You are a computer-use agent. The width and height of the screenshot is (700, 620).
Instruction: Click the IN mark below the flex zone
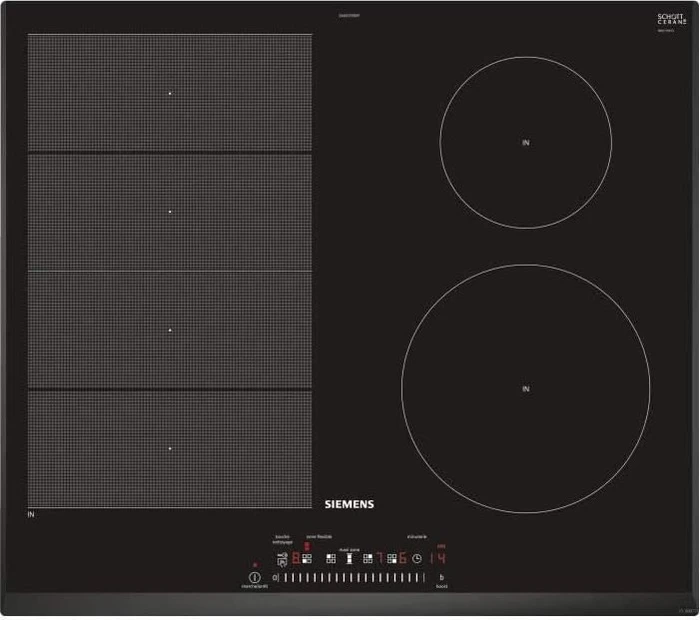tap(31, 514)
